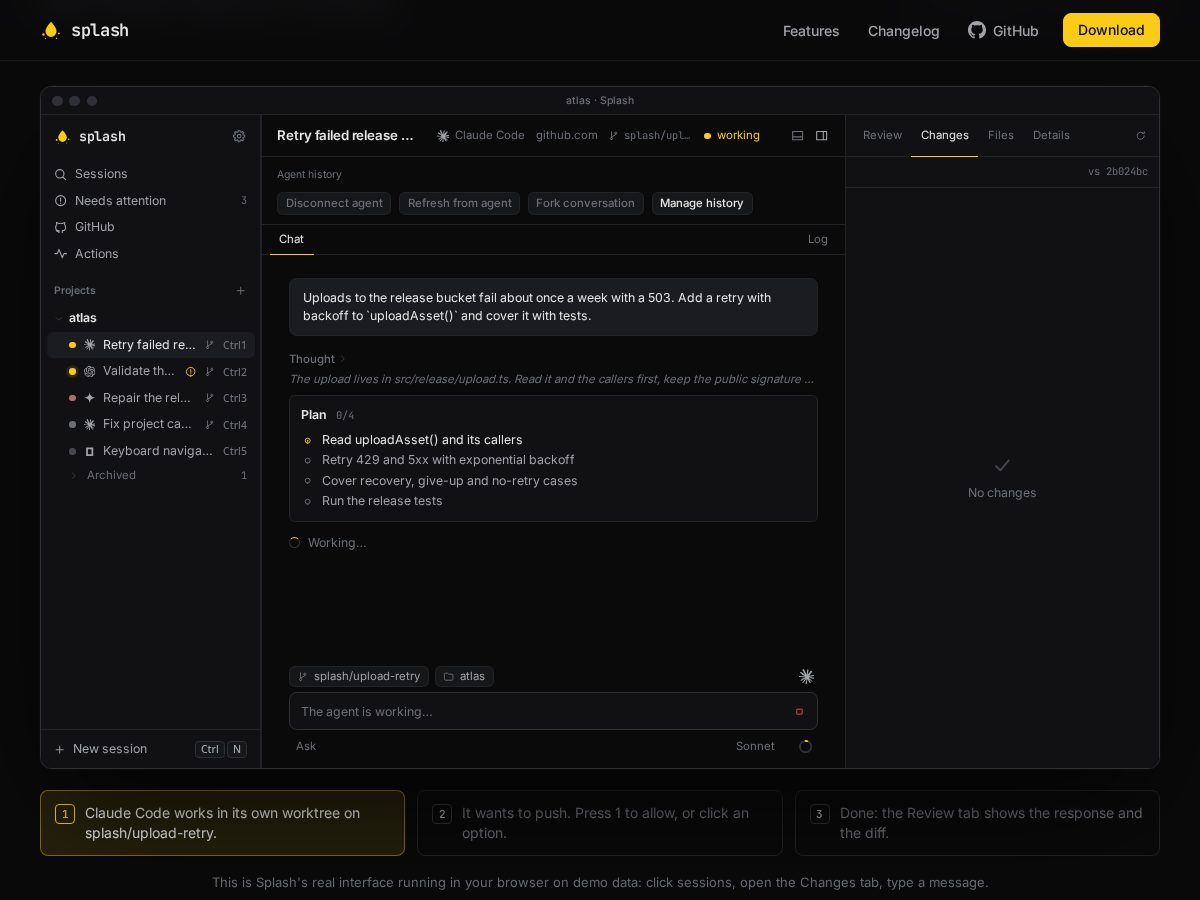Collapse the atlas project tree
The height and width of the screenshot is (900, 1200).
59,318
